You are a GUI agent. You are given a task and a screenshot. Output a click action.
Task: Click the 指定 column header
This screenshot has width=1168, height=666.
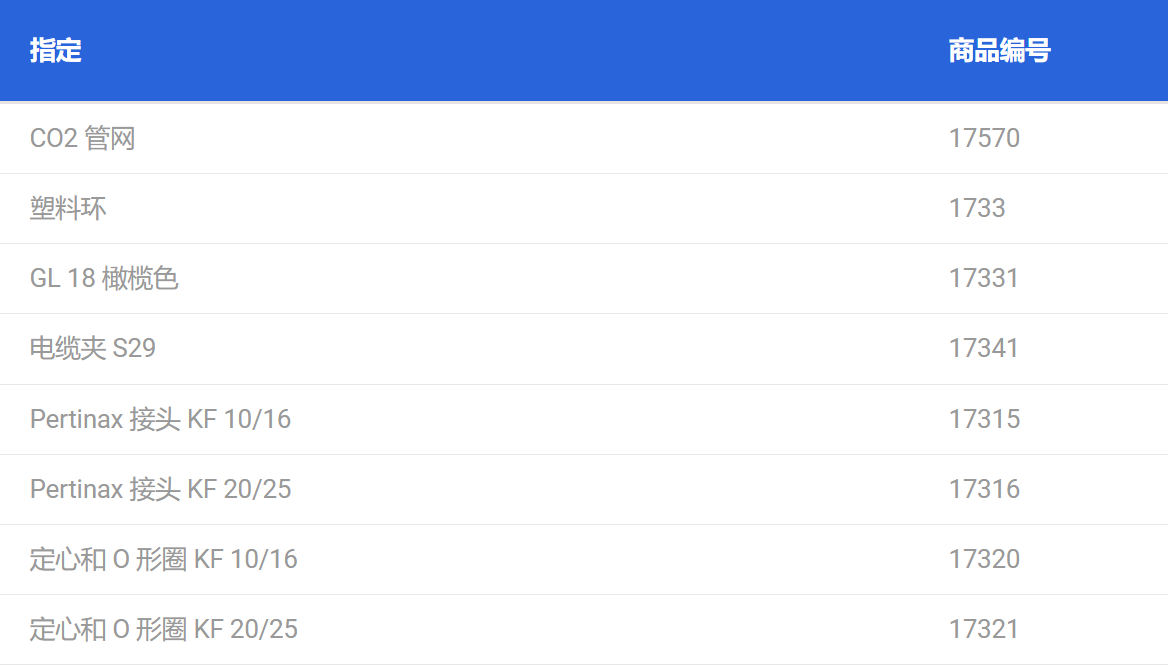(x=56, y=51)
